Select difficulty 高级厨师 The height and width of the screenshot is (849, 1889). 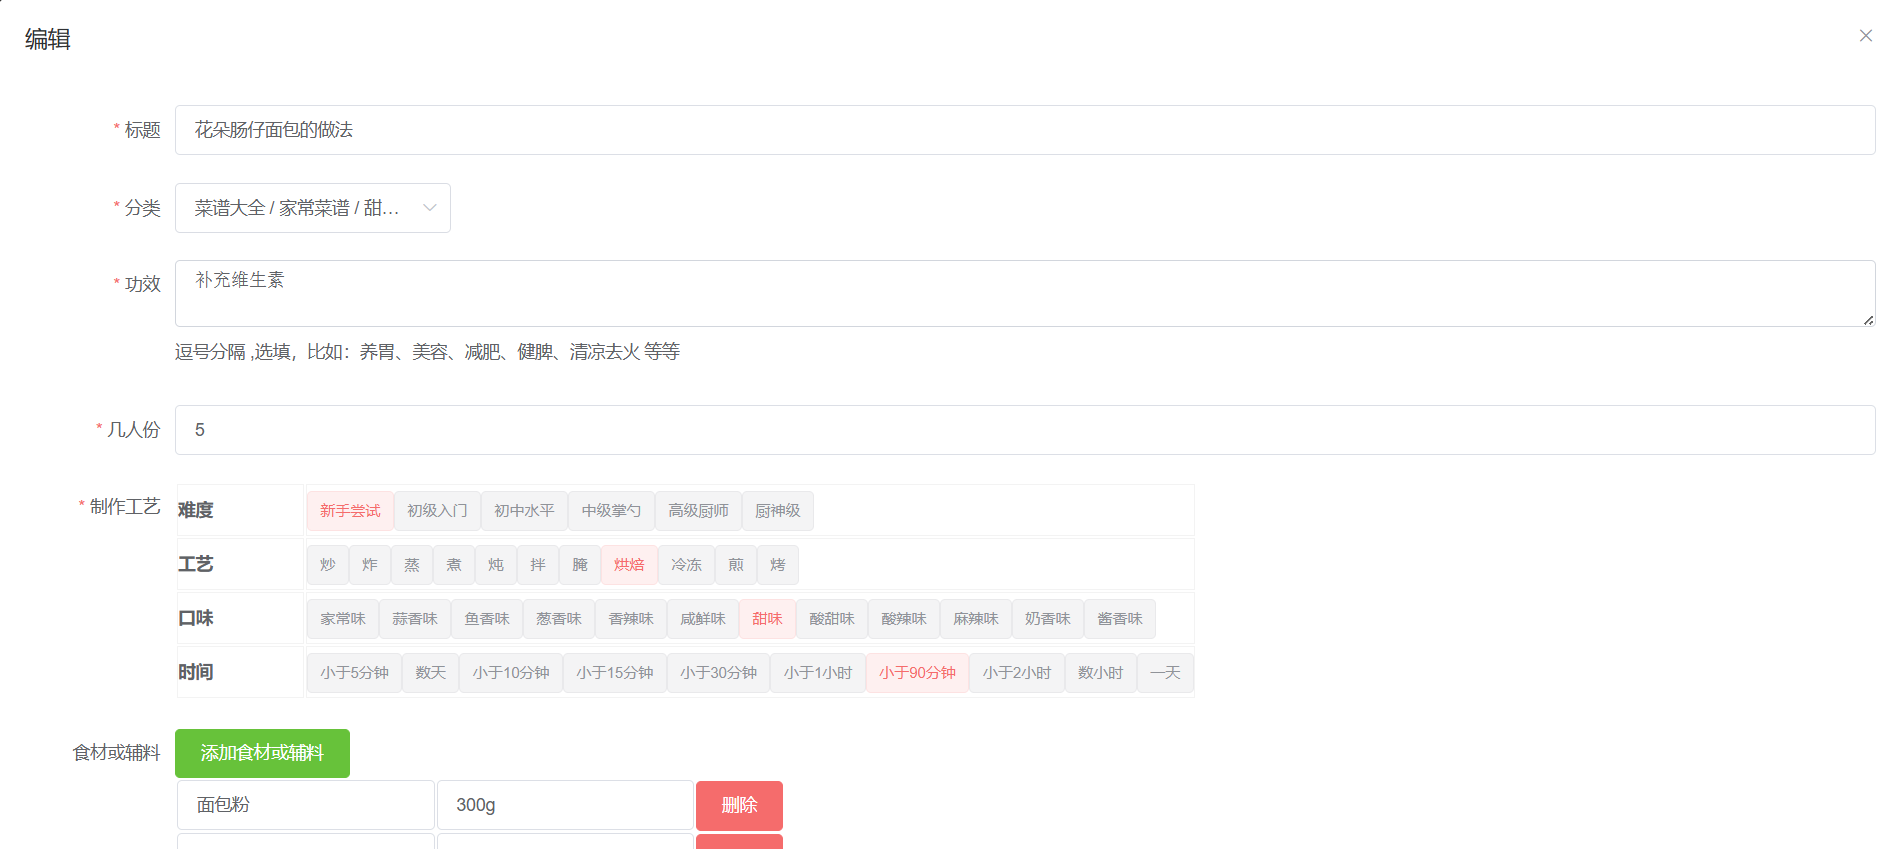click(x=698, y=511)
